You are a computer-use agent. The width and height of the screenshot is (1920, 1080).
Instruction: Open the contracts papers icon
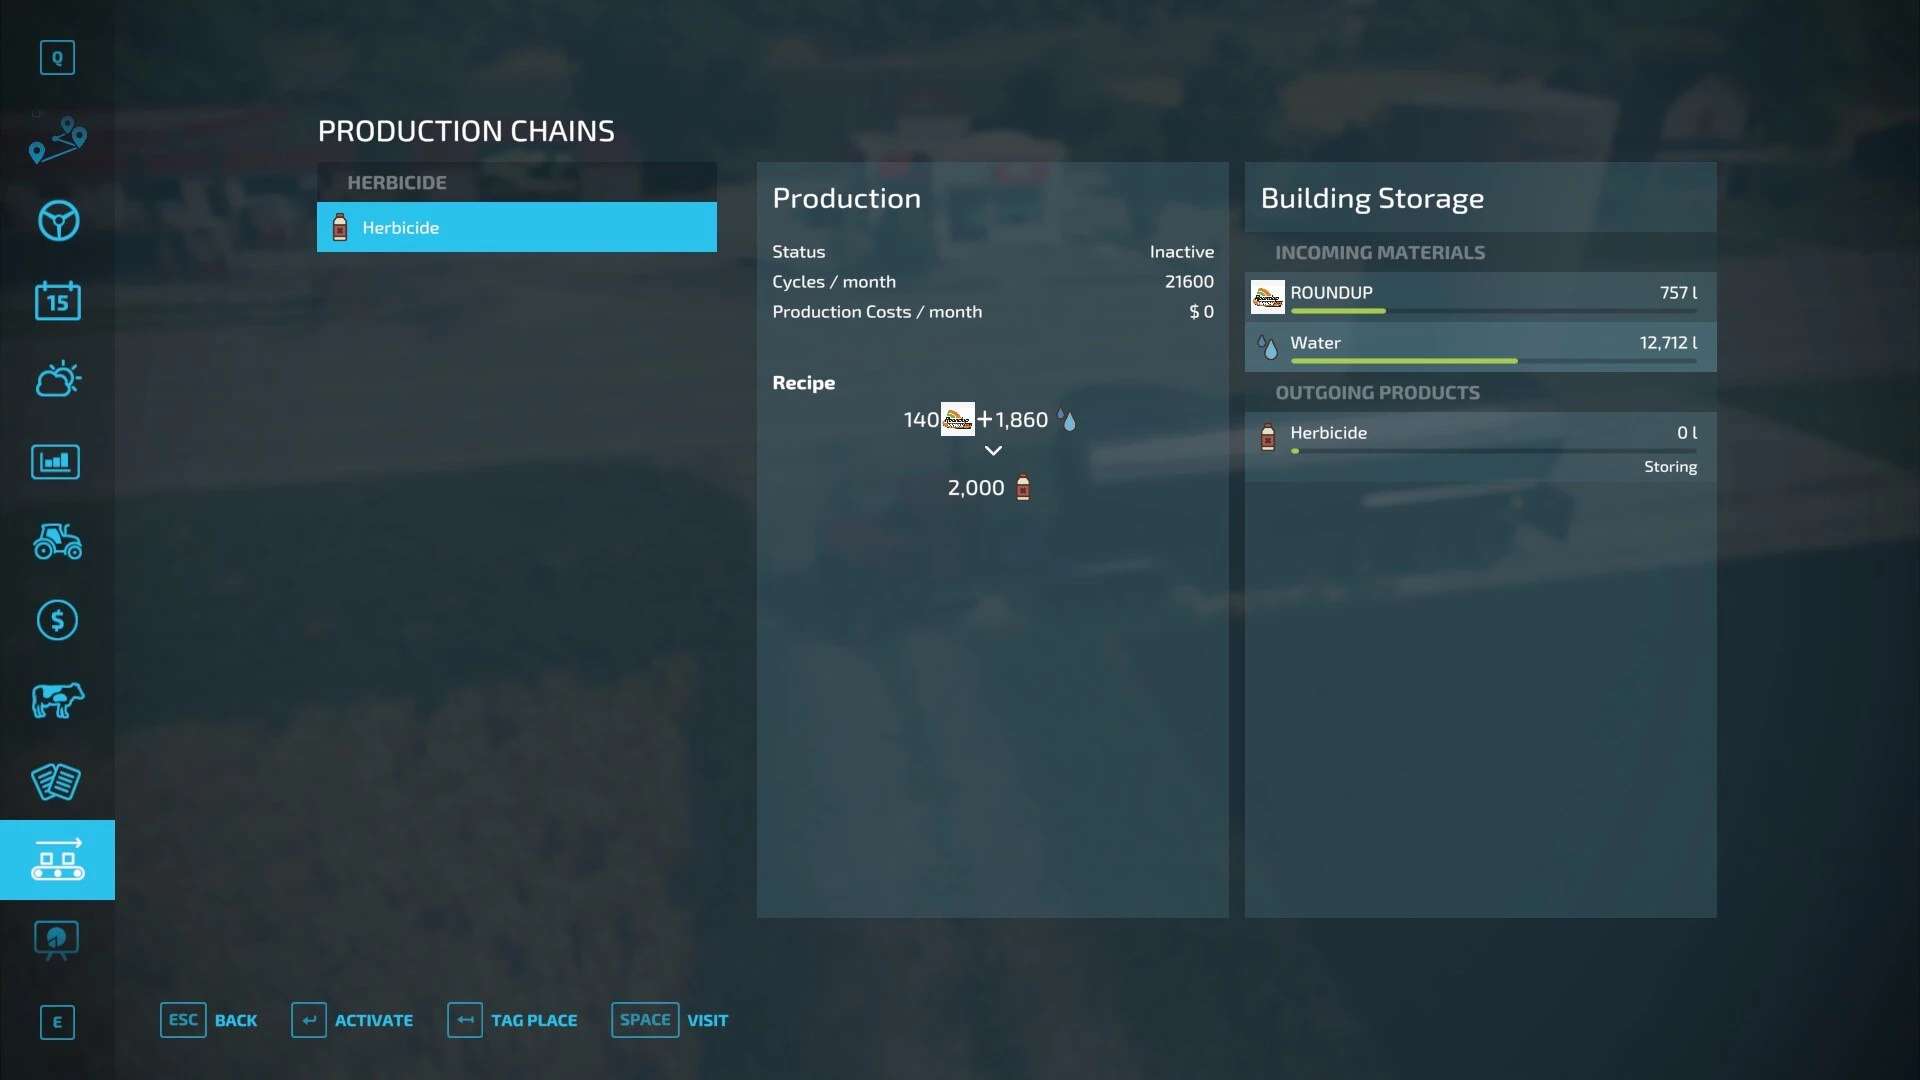coord(57,781)
